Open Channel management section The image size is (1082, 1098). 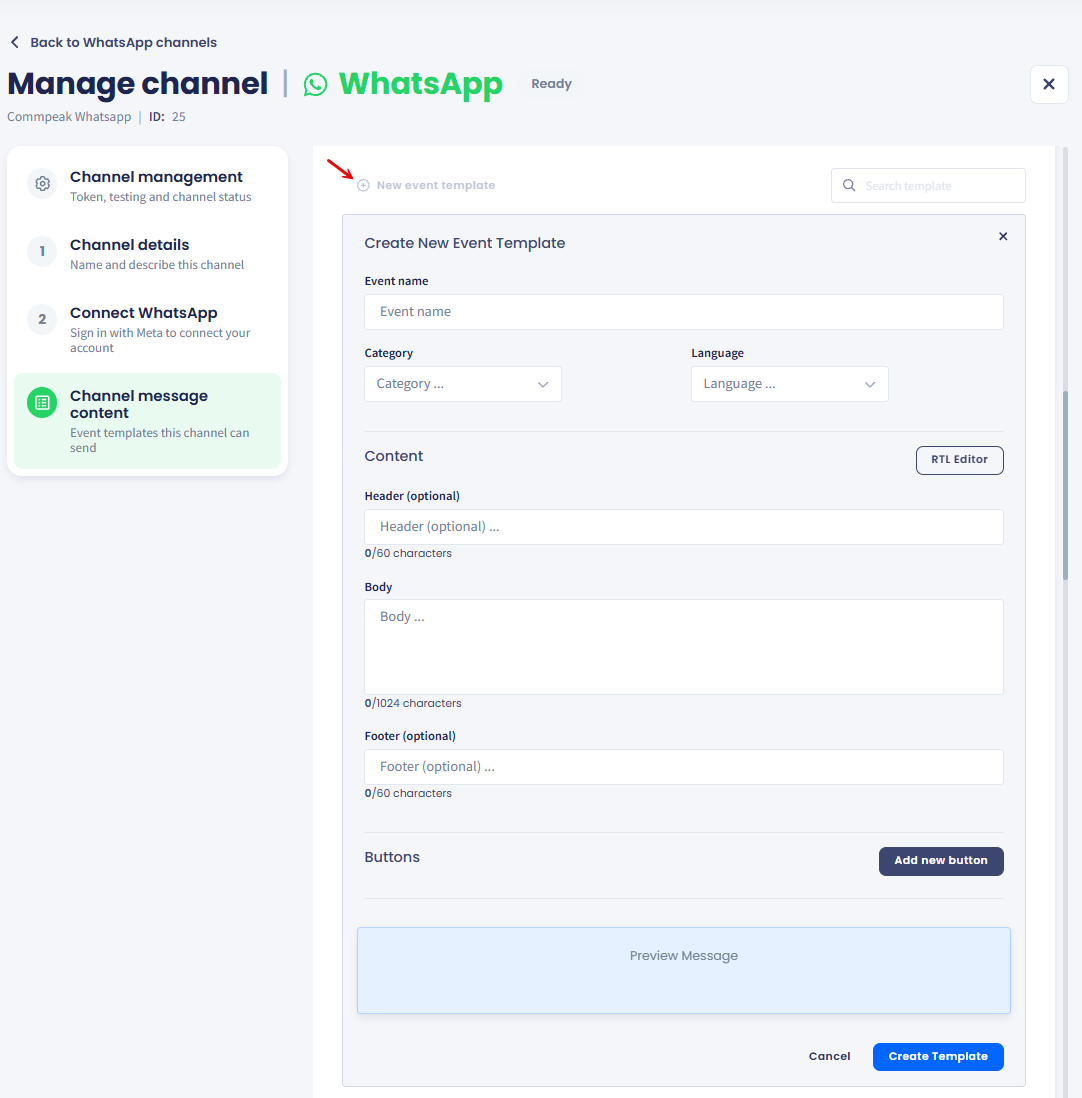pyautogui.click(x=147, y=186)
